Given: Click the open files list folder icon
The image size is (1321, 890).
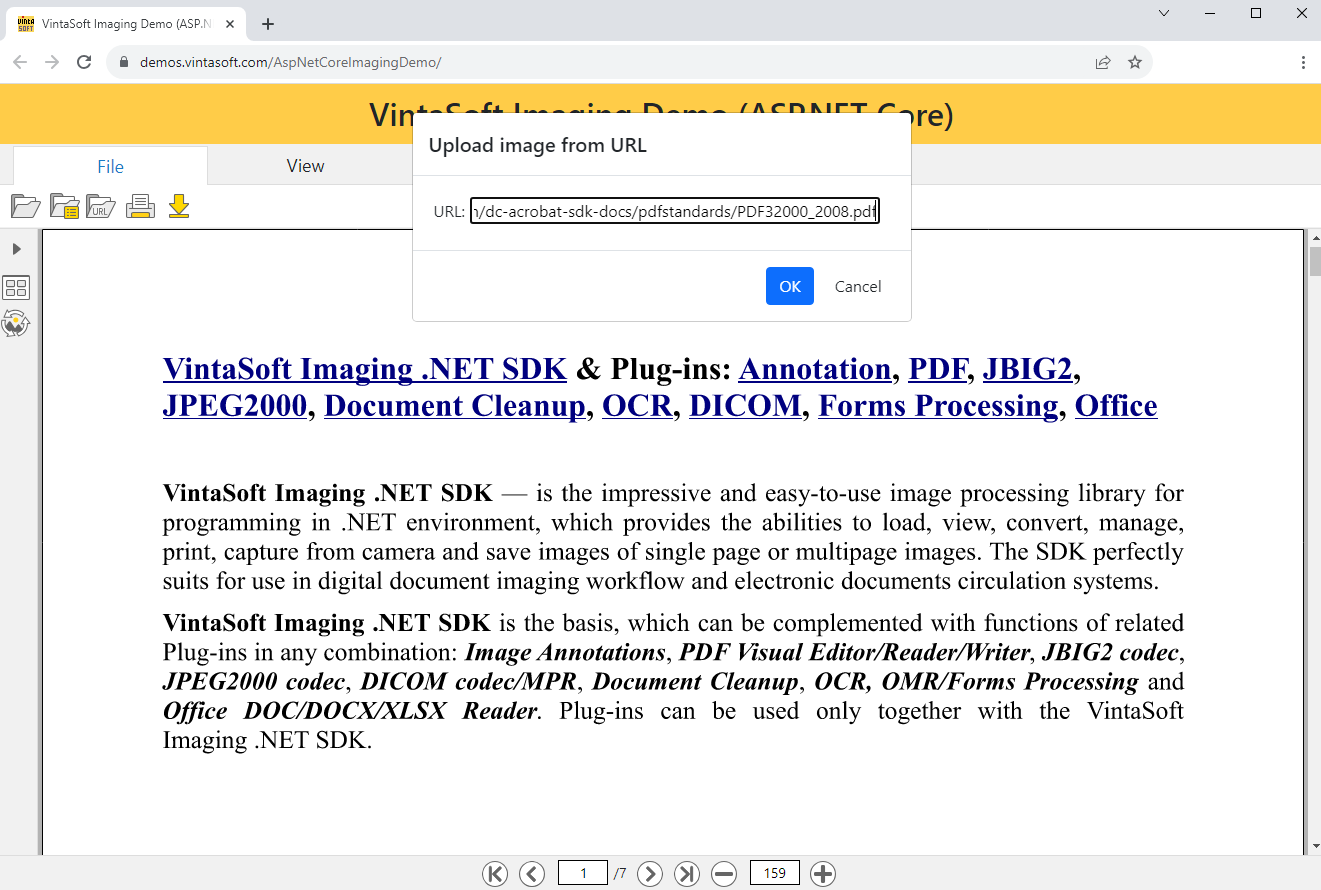Looking at the screenshot, I should pos(65,207).
